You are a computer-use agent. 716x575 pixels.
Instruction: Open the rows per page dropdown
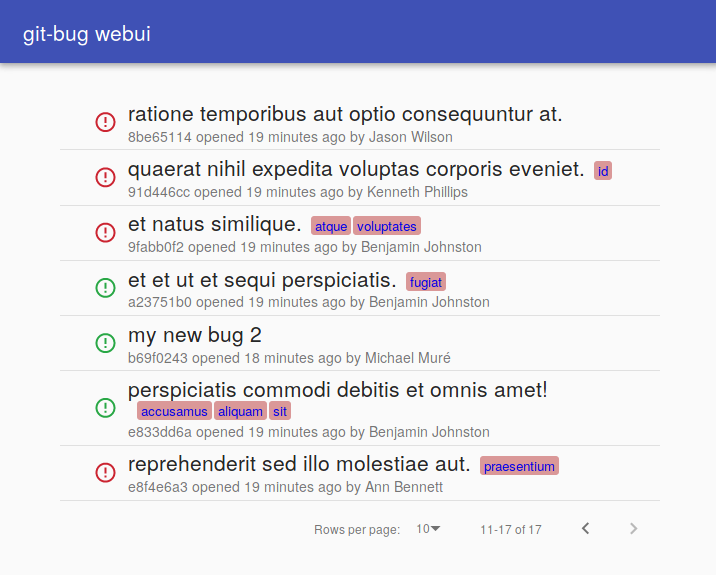coord(428,528)
